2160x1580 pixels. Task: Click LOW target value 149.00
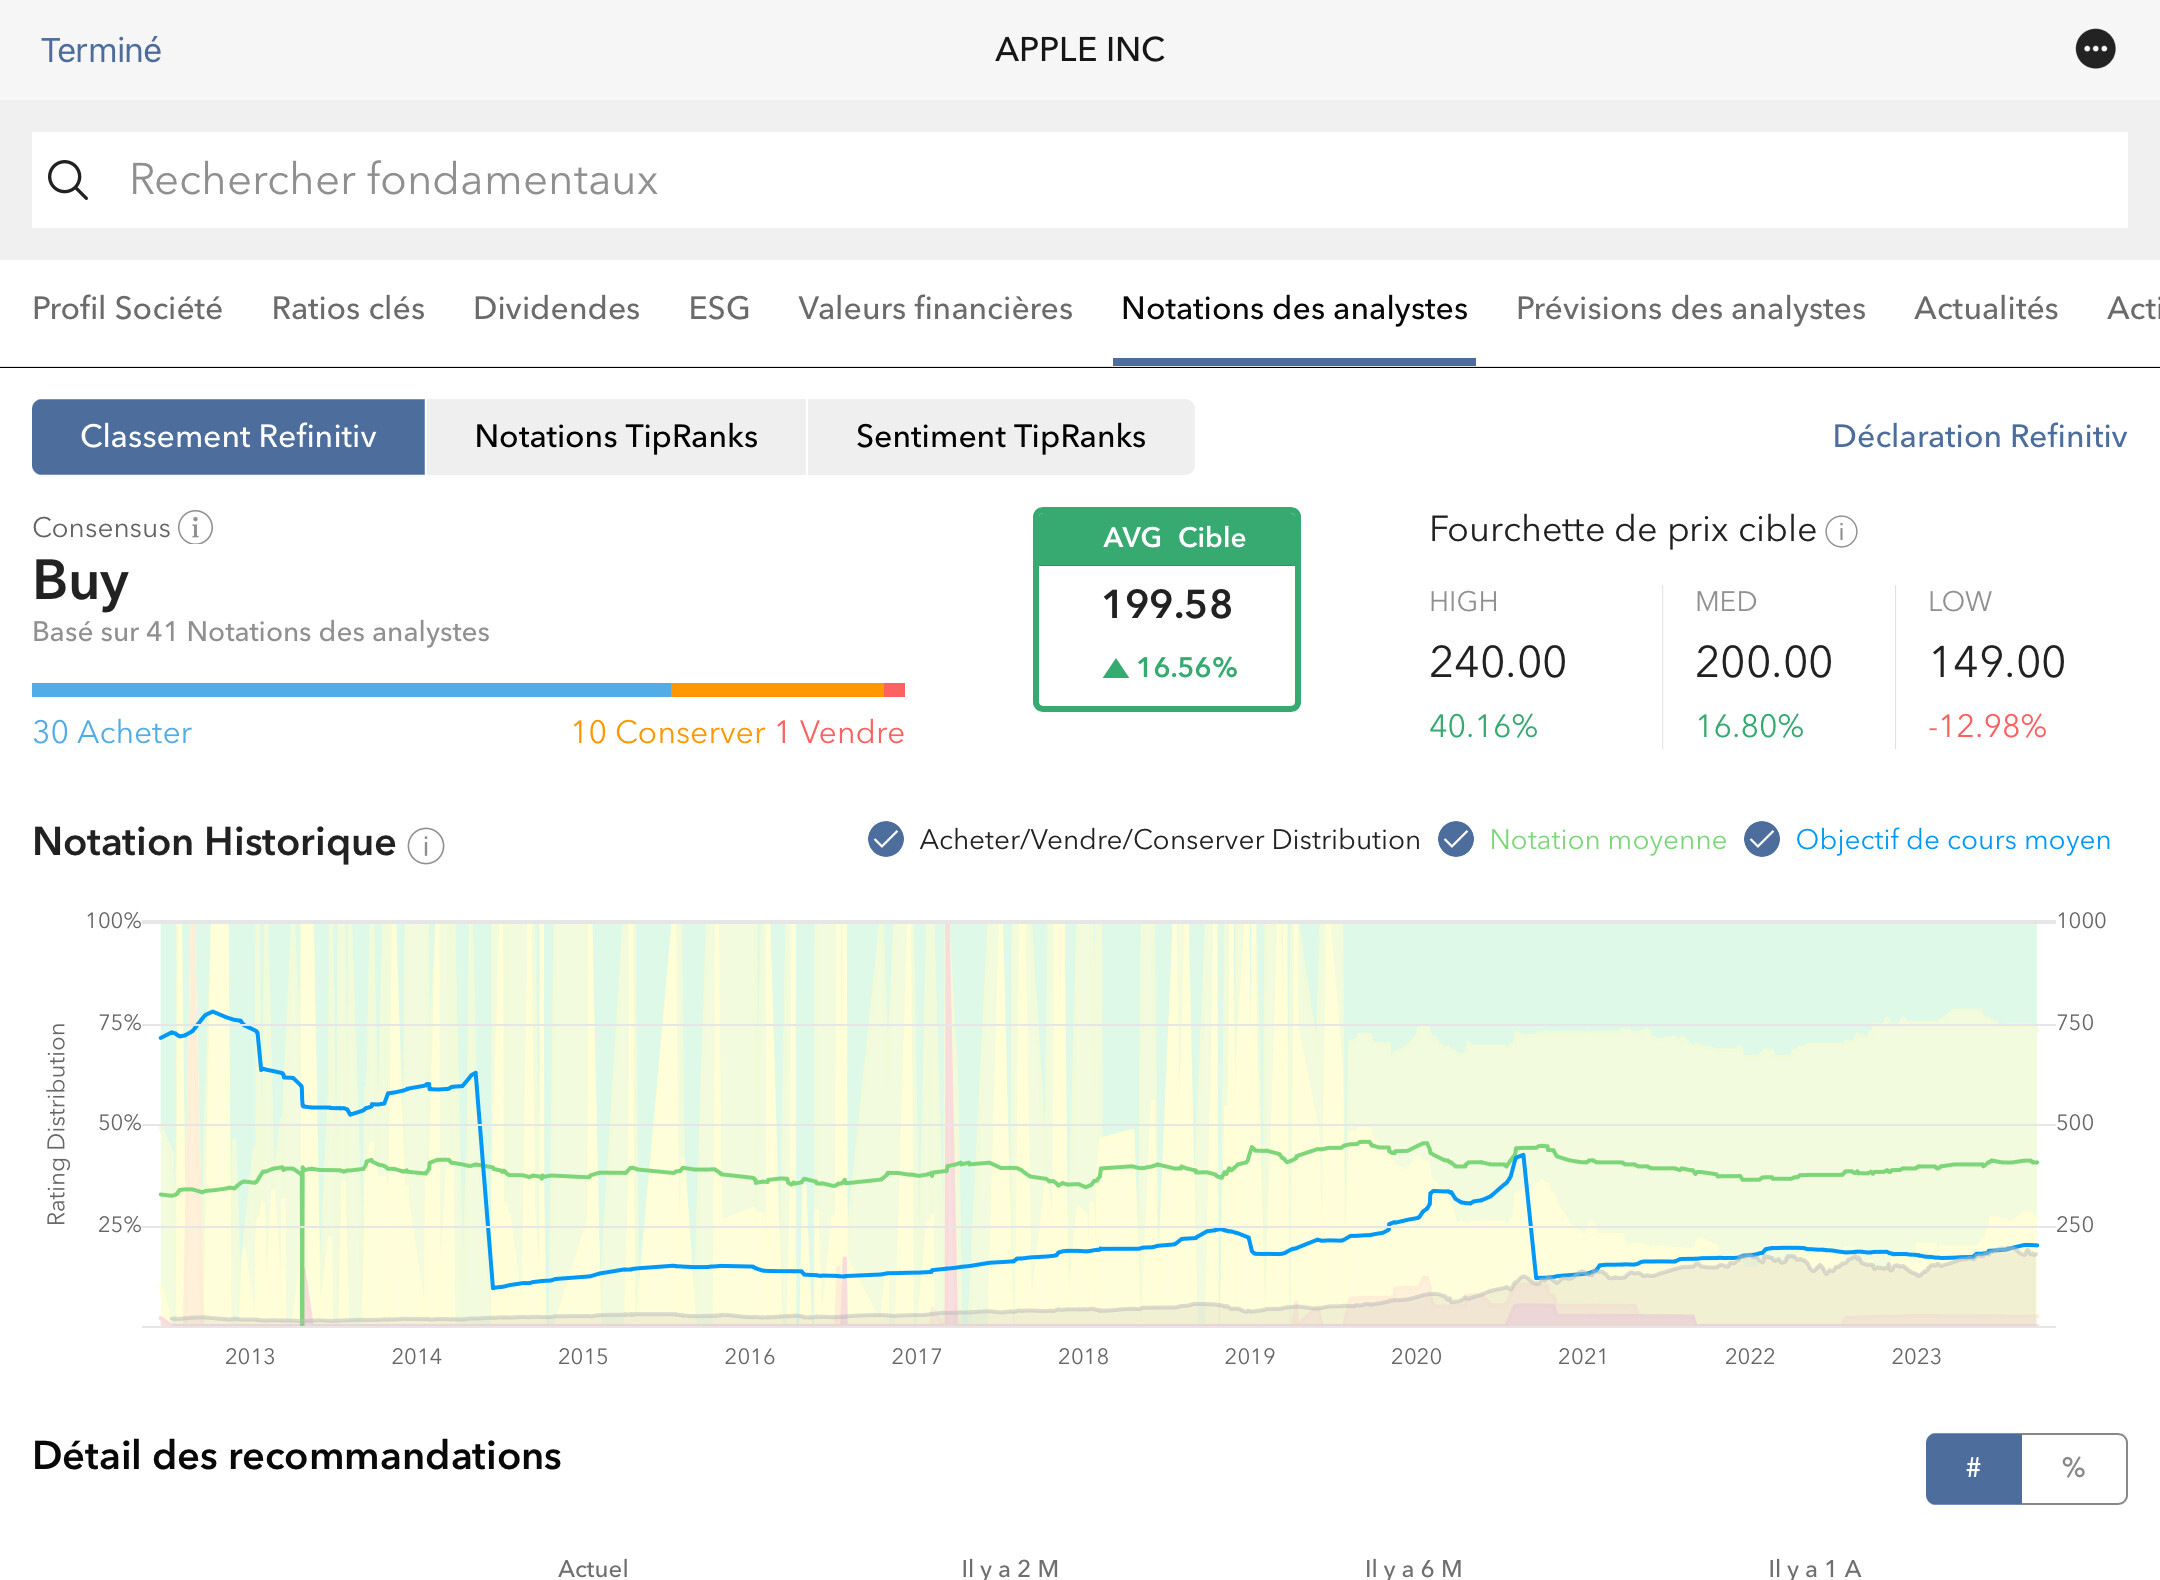coord(1996,662)
